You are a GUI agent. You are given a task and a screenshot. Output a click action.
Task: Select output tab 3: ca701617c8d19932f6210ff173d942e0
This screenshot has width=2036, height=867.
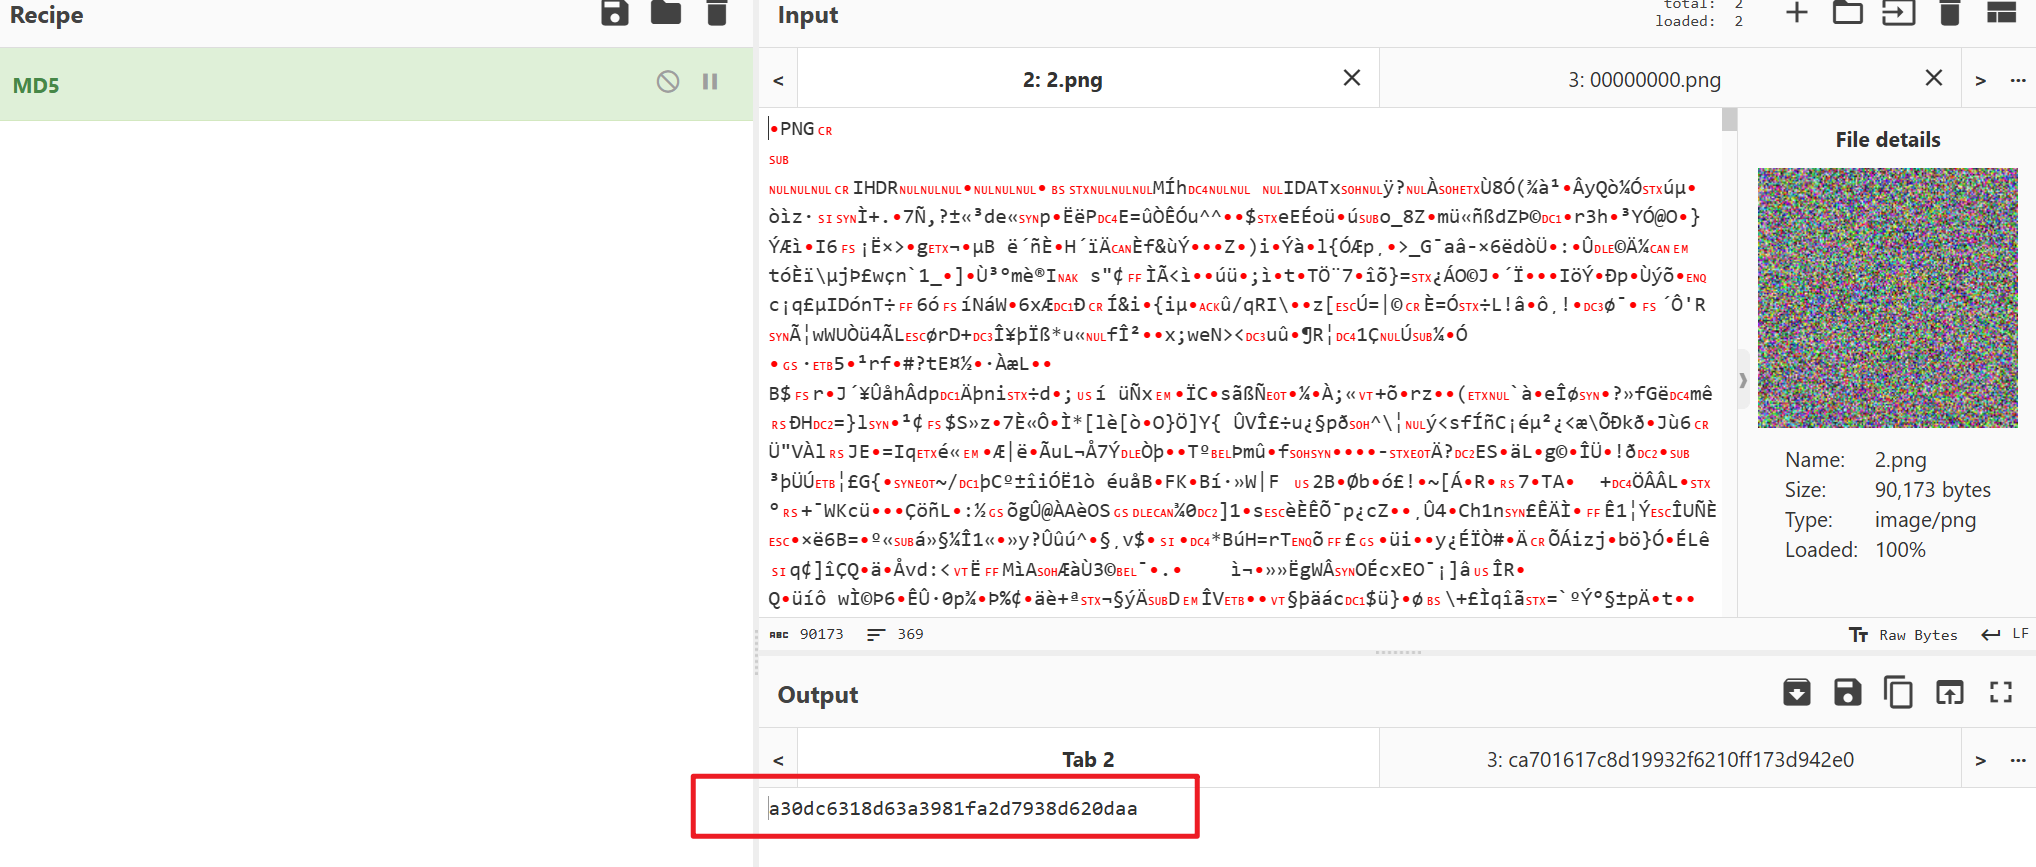1669,760
